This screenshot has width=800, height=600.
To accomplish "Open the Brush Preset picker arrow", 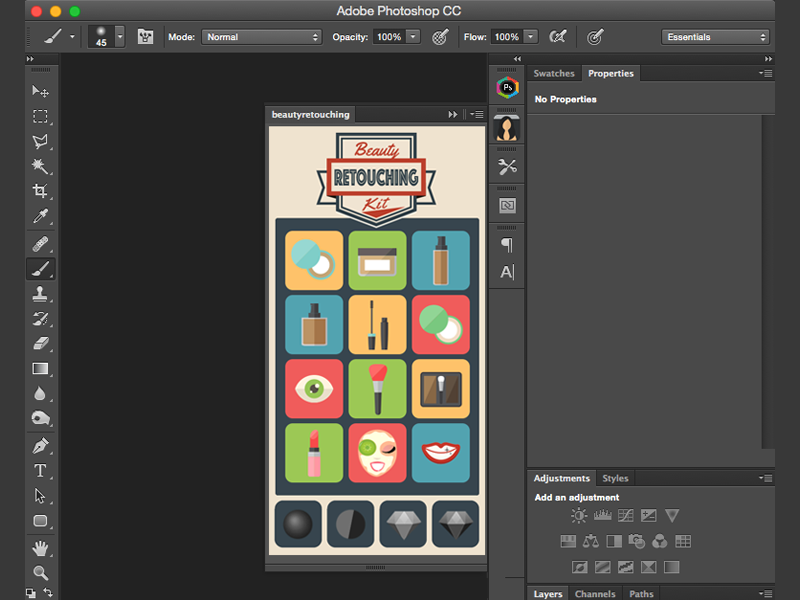I will (x=120, y=37).
